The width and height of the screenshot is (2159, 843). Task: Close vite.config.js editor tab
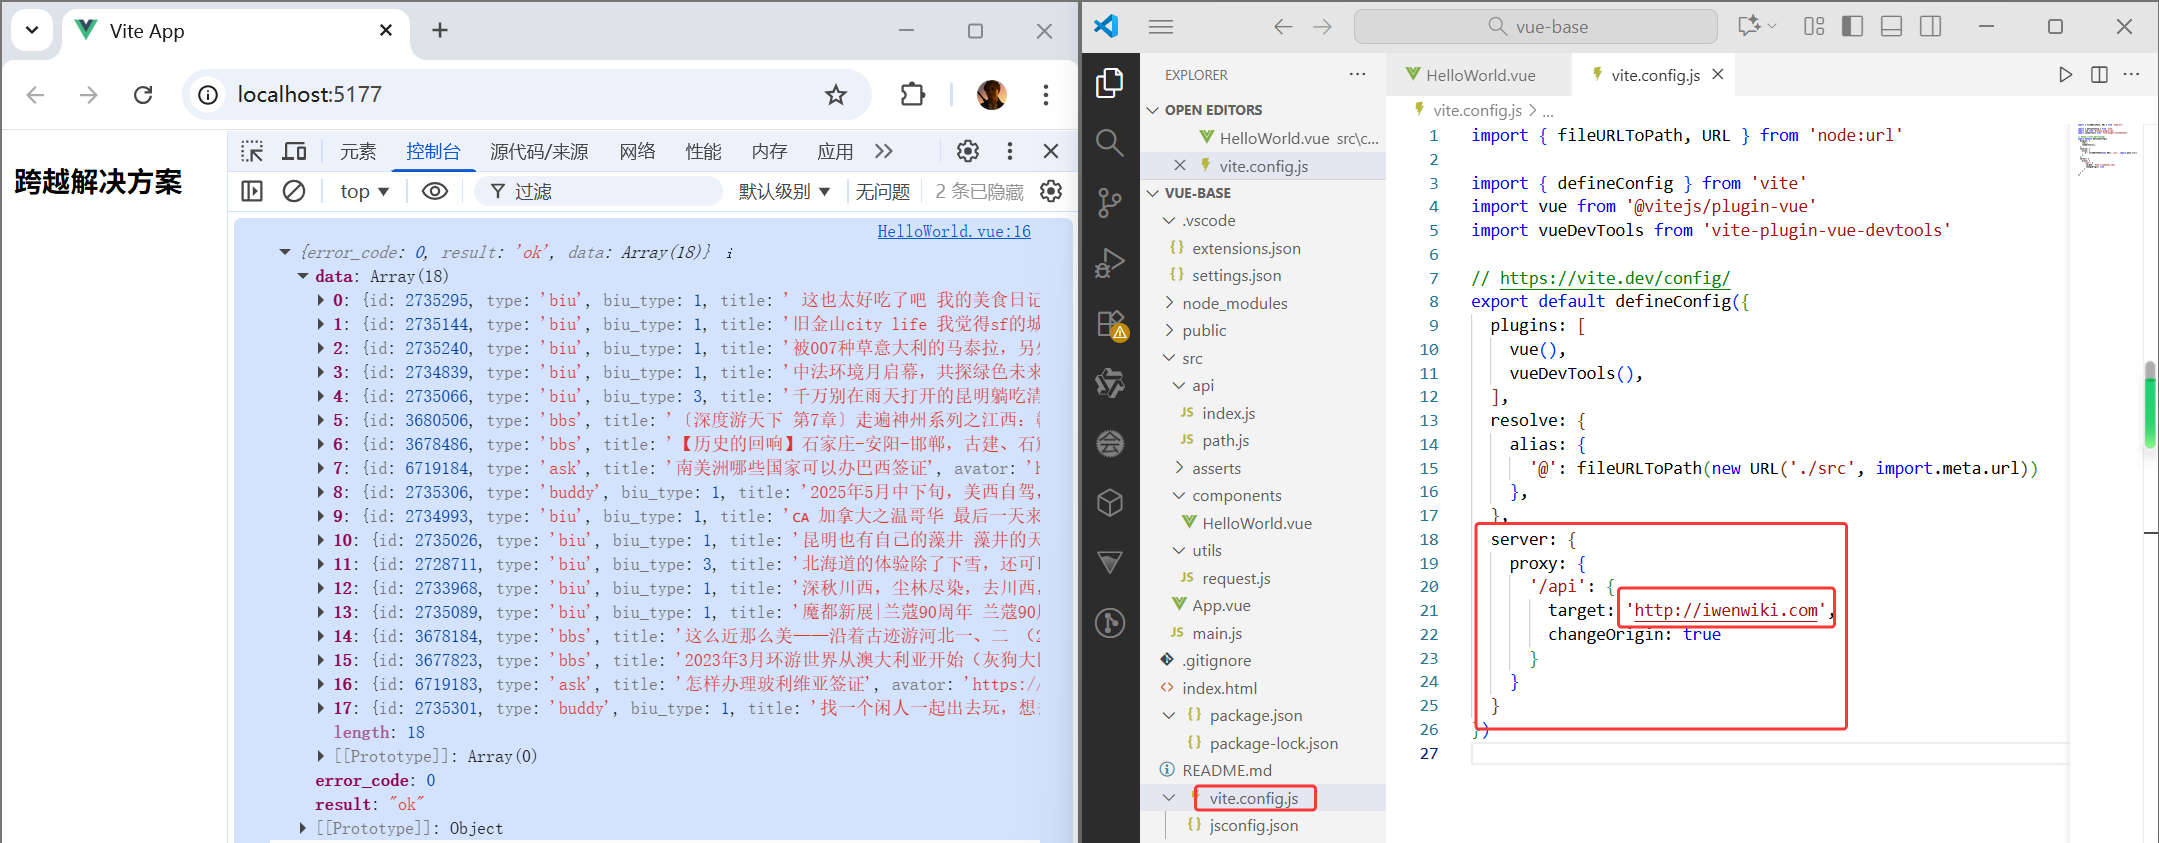[1718, 74]
